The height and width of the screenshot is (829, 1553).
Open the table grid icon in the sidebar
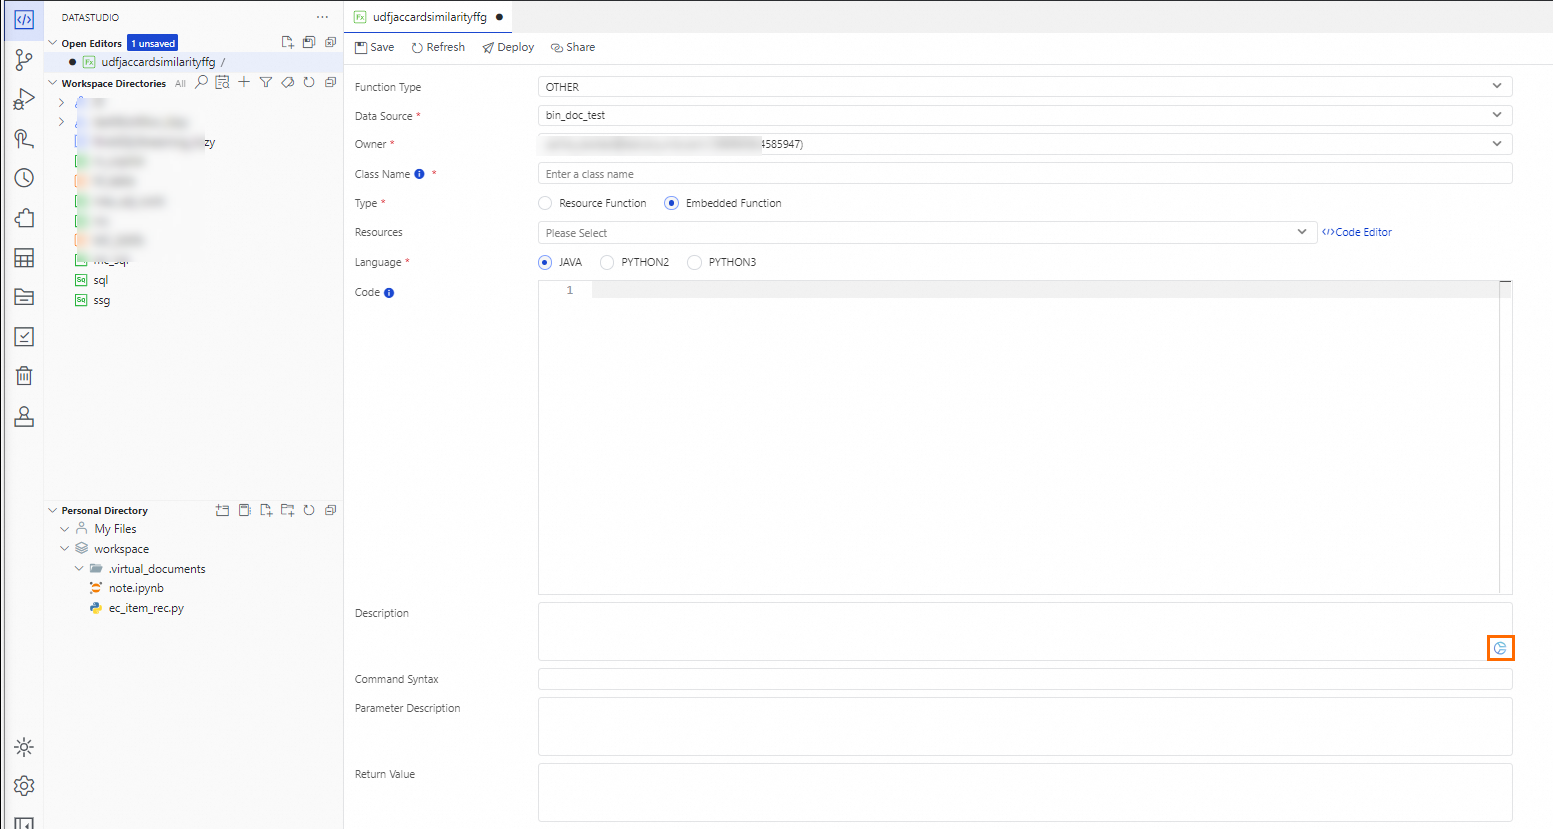[24, 258]
